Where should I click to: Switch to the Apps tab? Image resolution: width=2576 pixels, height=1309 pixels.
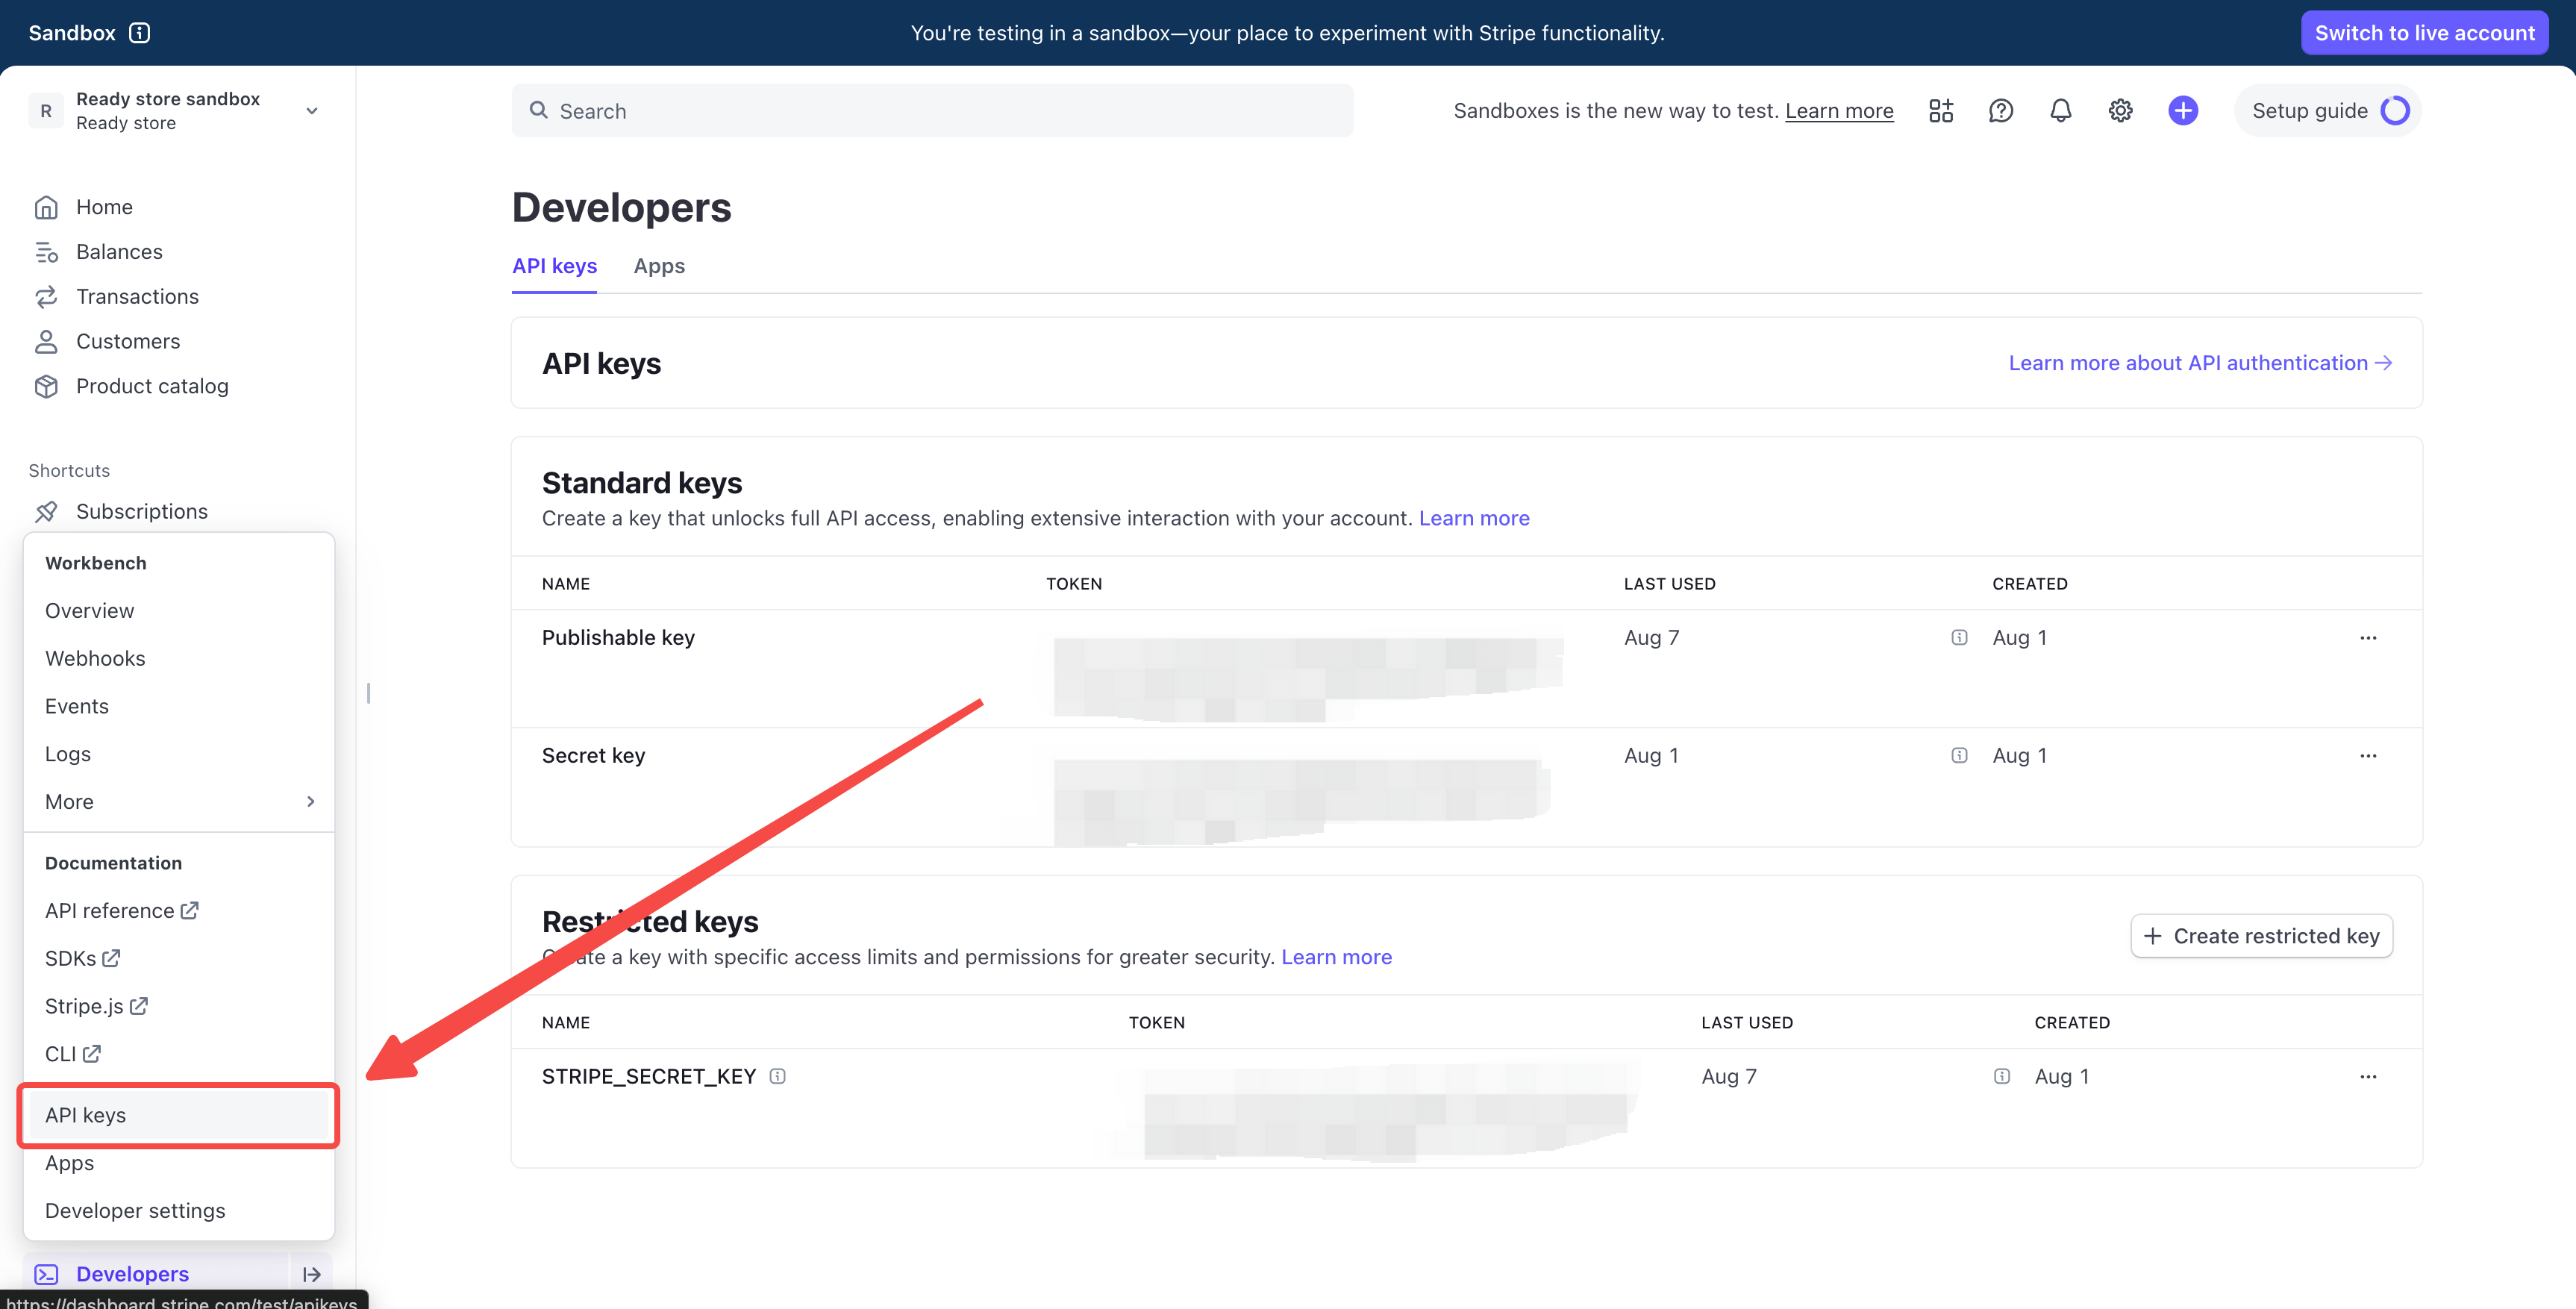tap(658, 266)
